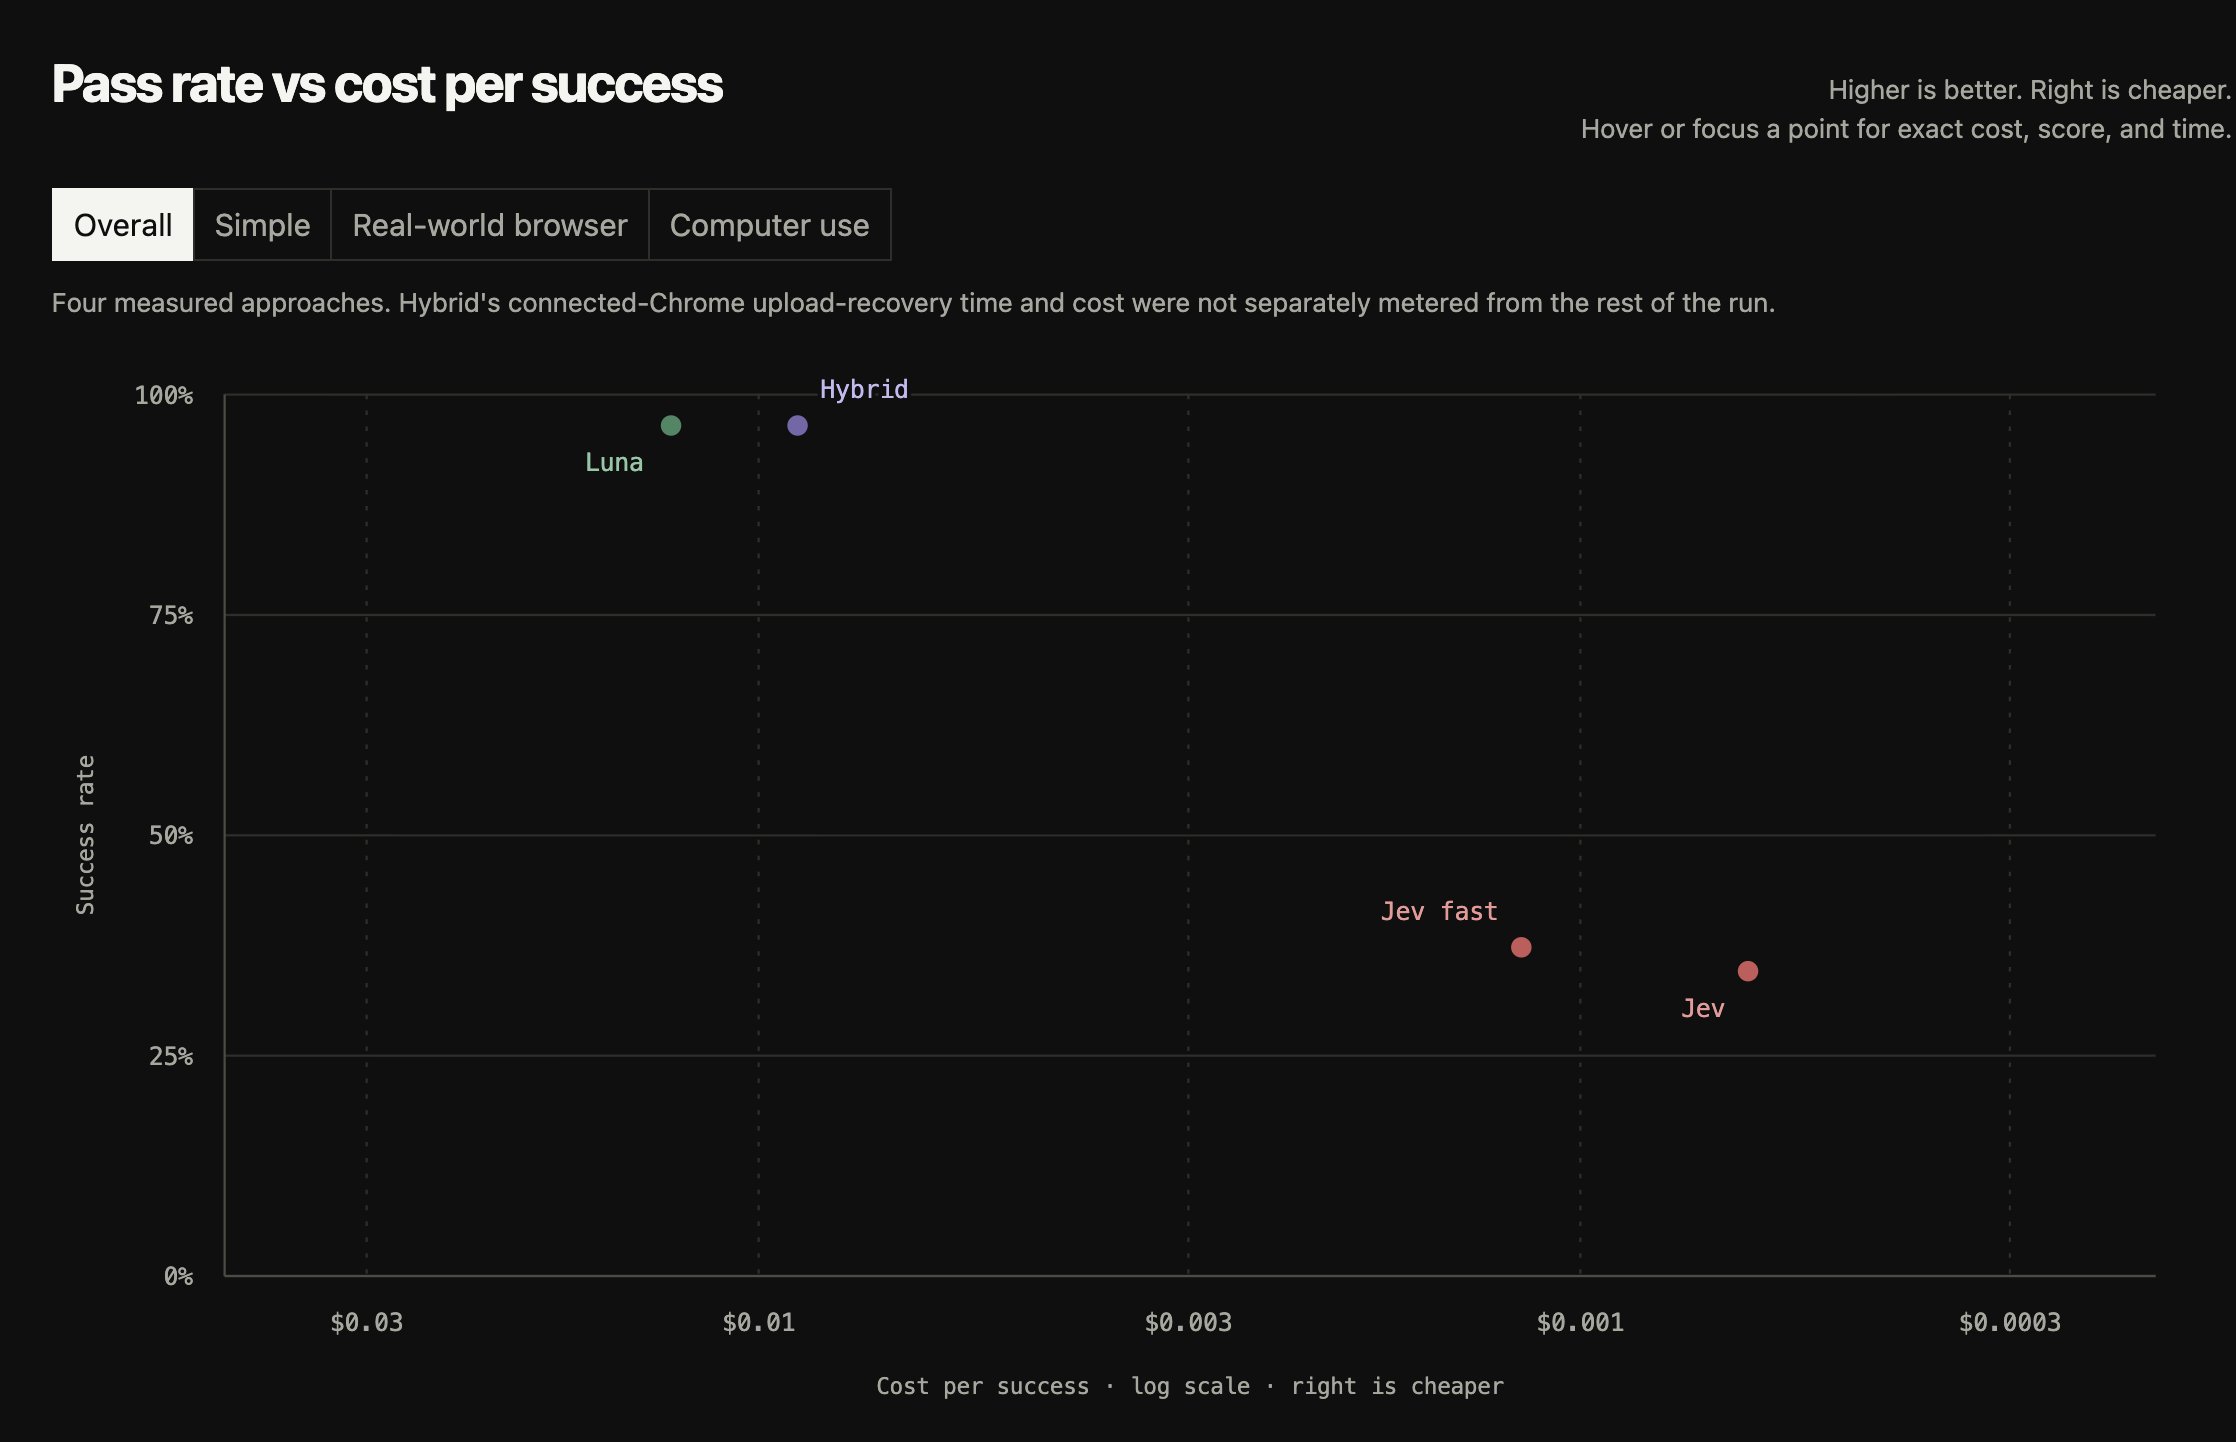Select the Overall tab
2236x1442 pixels.
(122, 225)
